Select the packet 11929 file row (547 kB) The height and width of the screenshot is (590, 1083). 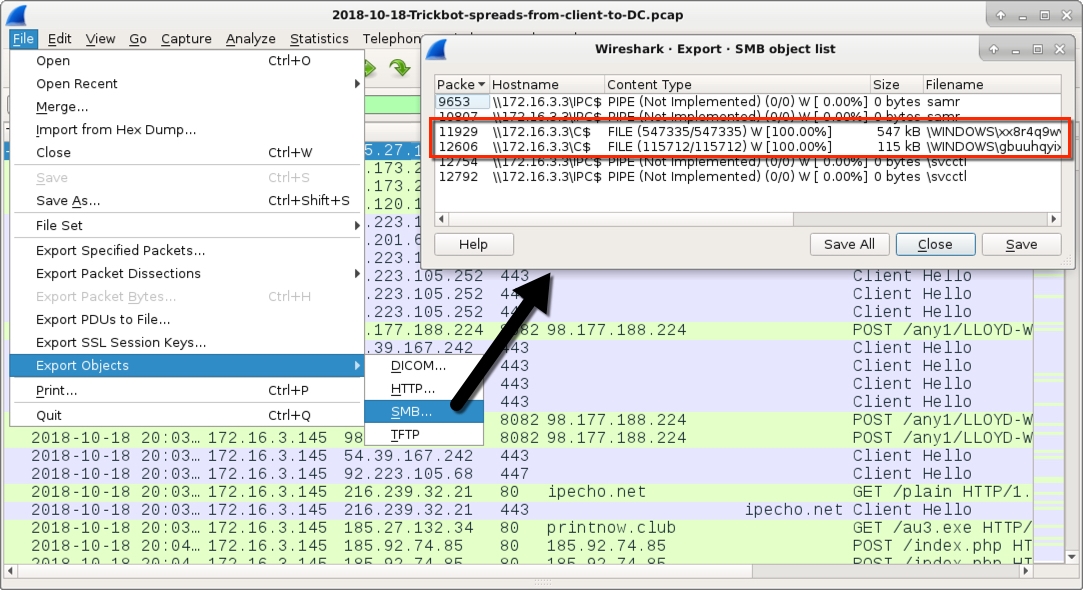748,131
